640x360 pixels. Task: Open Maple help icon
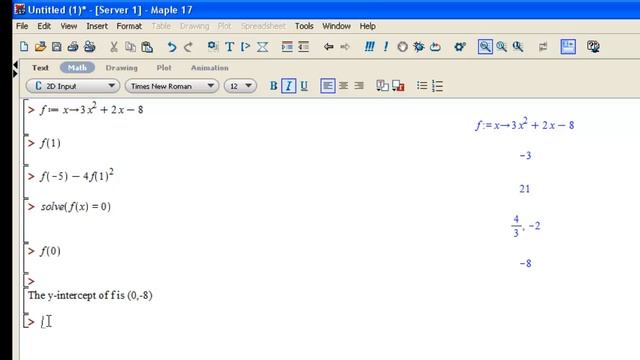pos(593,47)
